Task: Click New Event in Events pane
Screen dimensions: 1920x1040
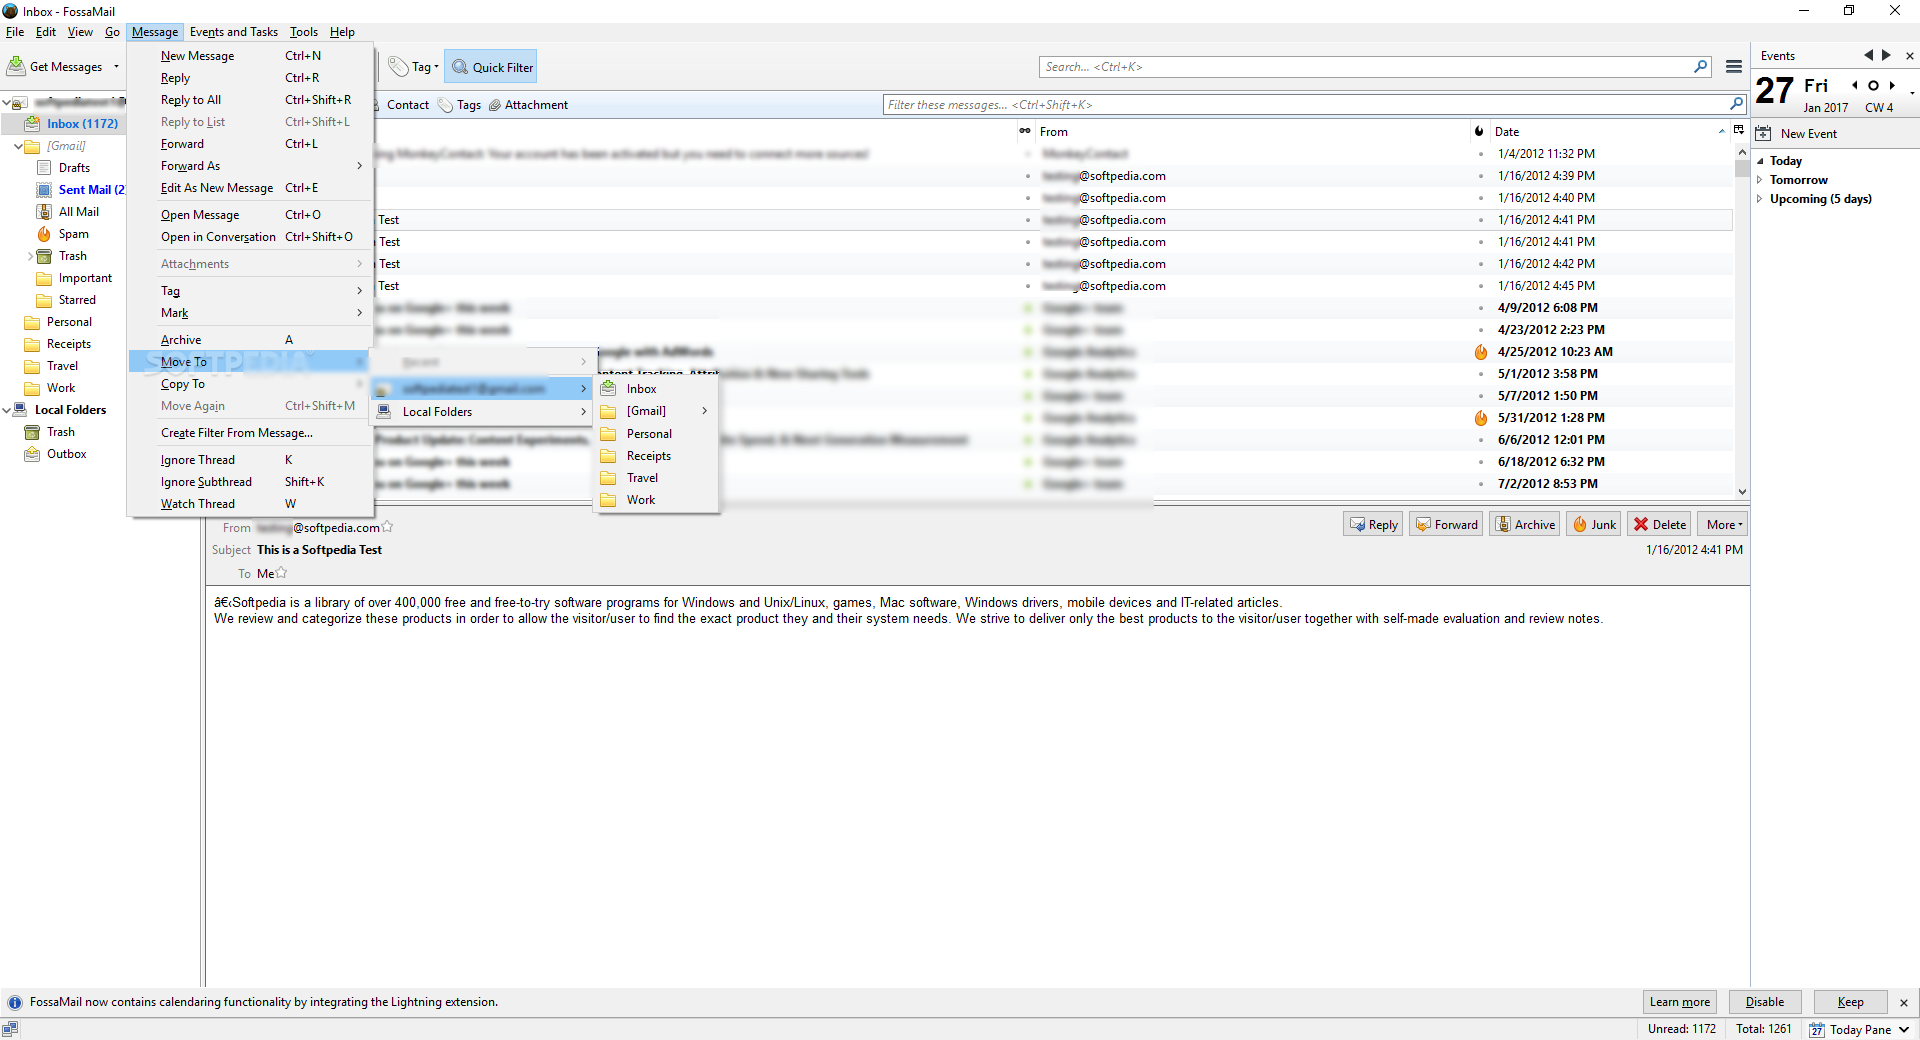Action: (x=1797, y=134)
